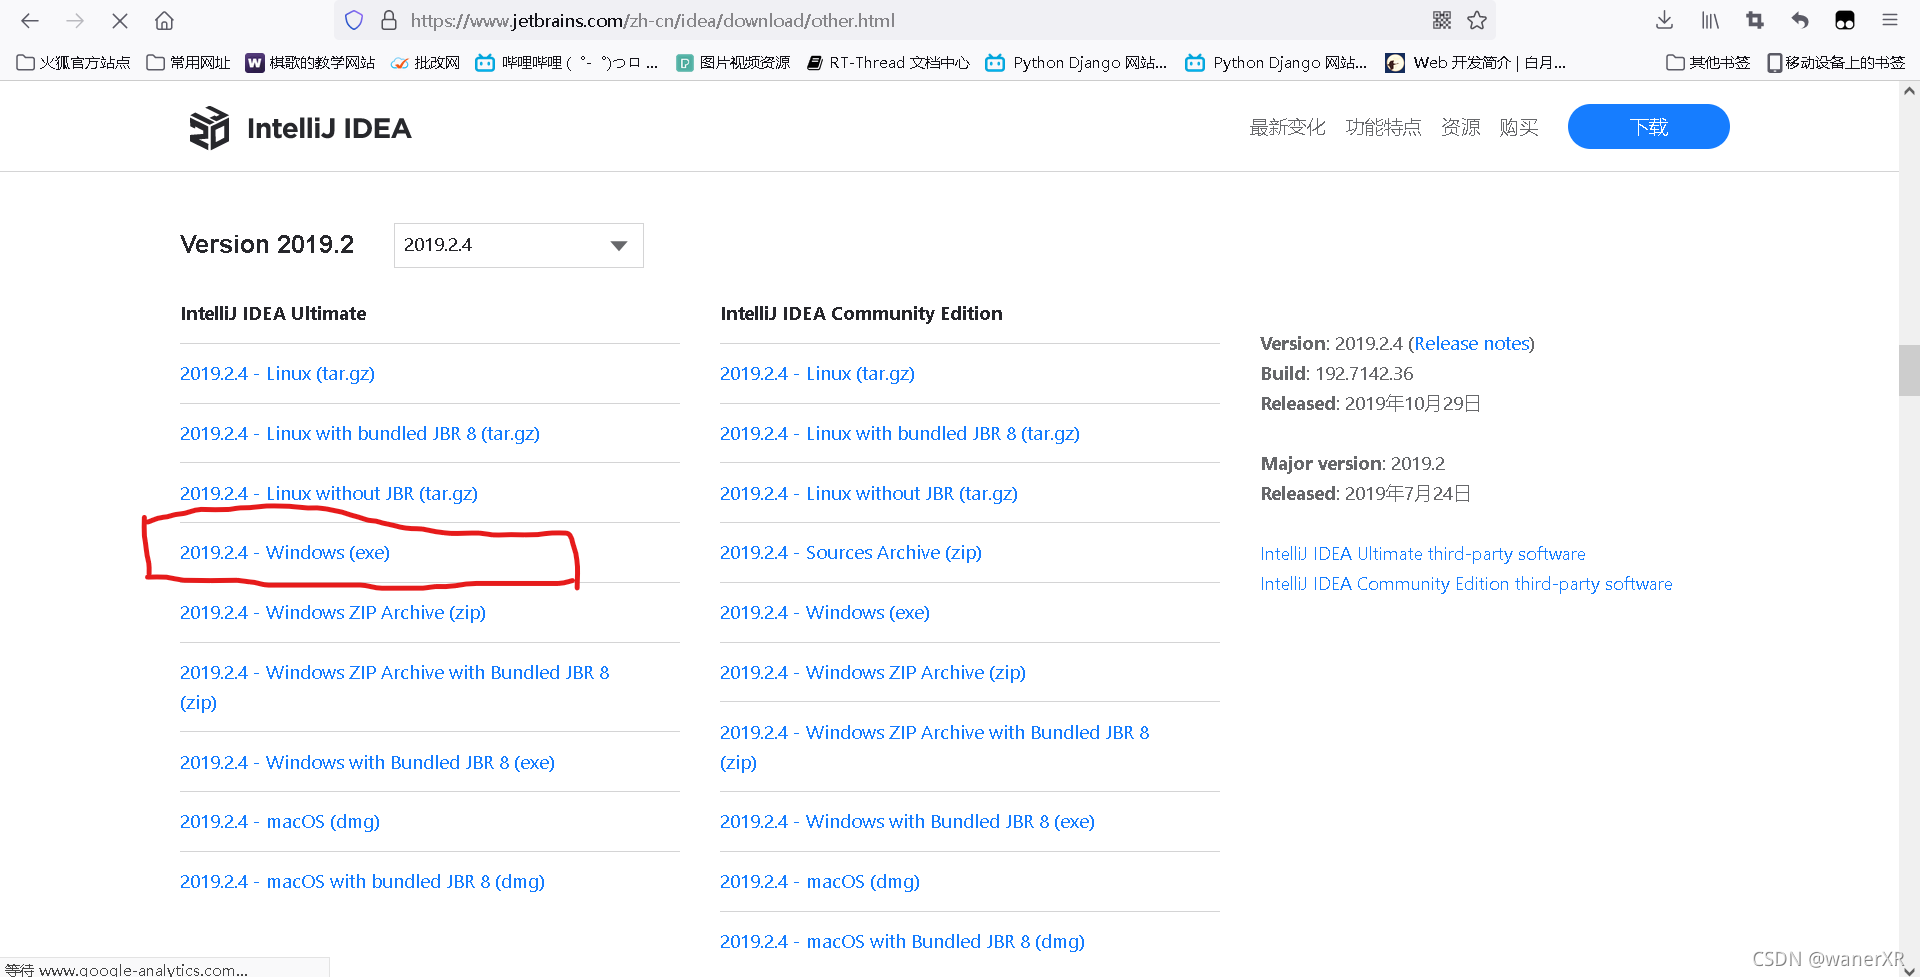1920x977 pixels.
Task: Download Community Linux with bundled JBR 8
Action: pyautogui.click(x=900, y=433)
